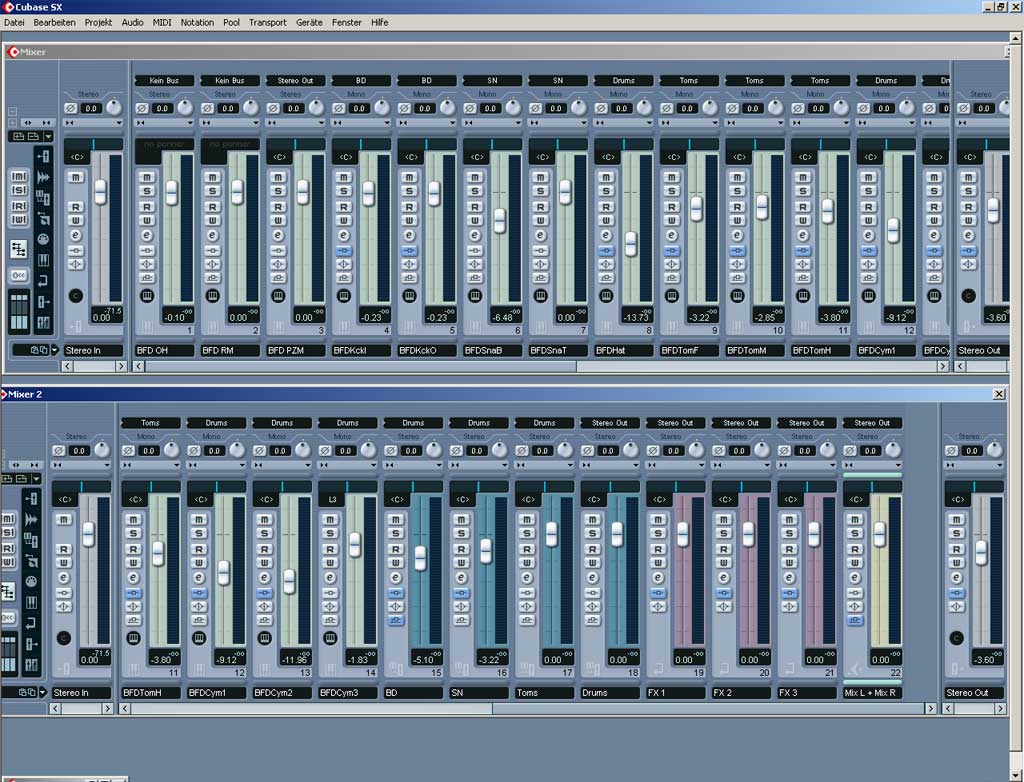
Task: Click the Mix L + Mix R fader handle
Action: (879, 534)
